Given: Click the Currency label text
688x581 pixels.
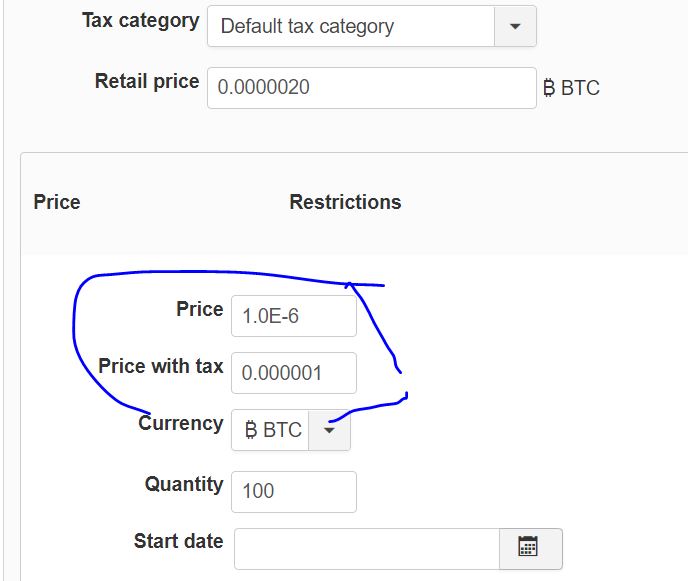Looking at the screenshot, I should coord(181,424).
